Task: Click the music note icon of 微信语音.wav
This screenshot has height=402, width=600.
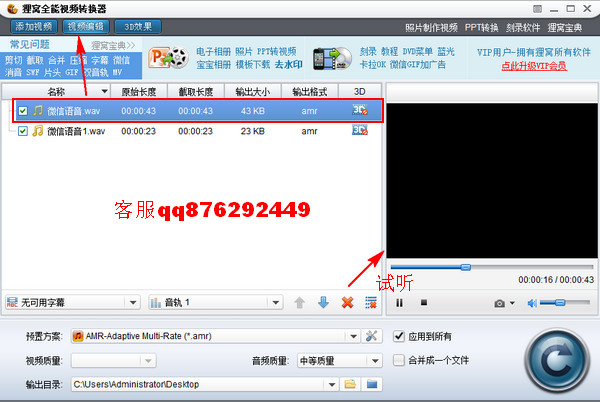Action: (x=38, y=111)
